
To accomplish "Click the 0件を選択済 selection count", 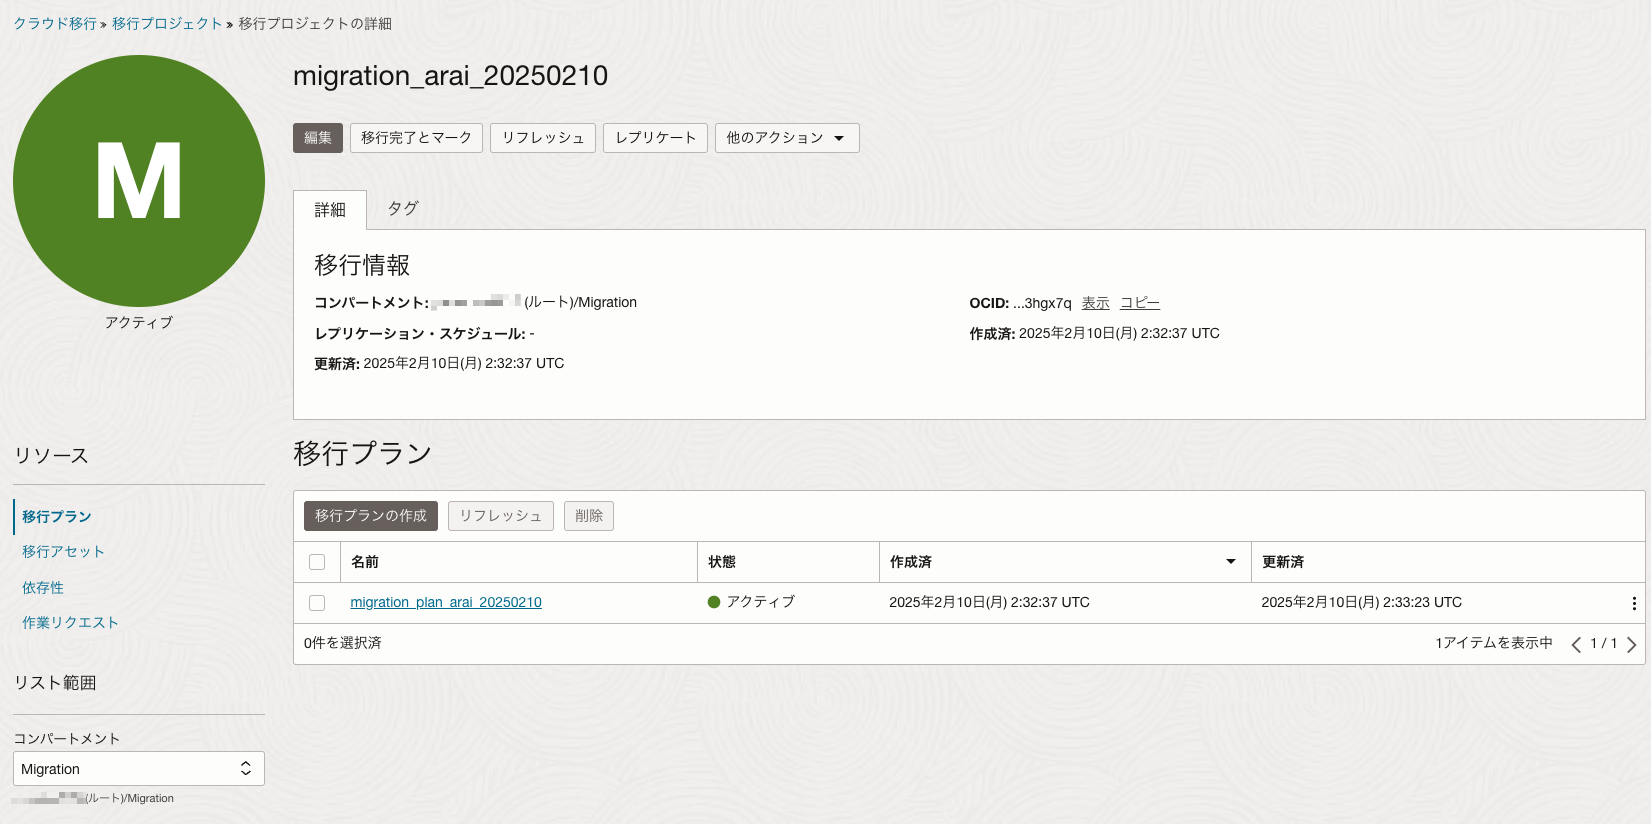I will pyautogui.click(x=343, y=643).
